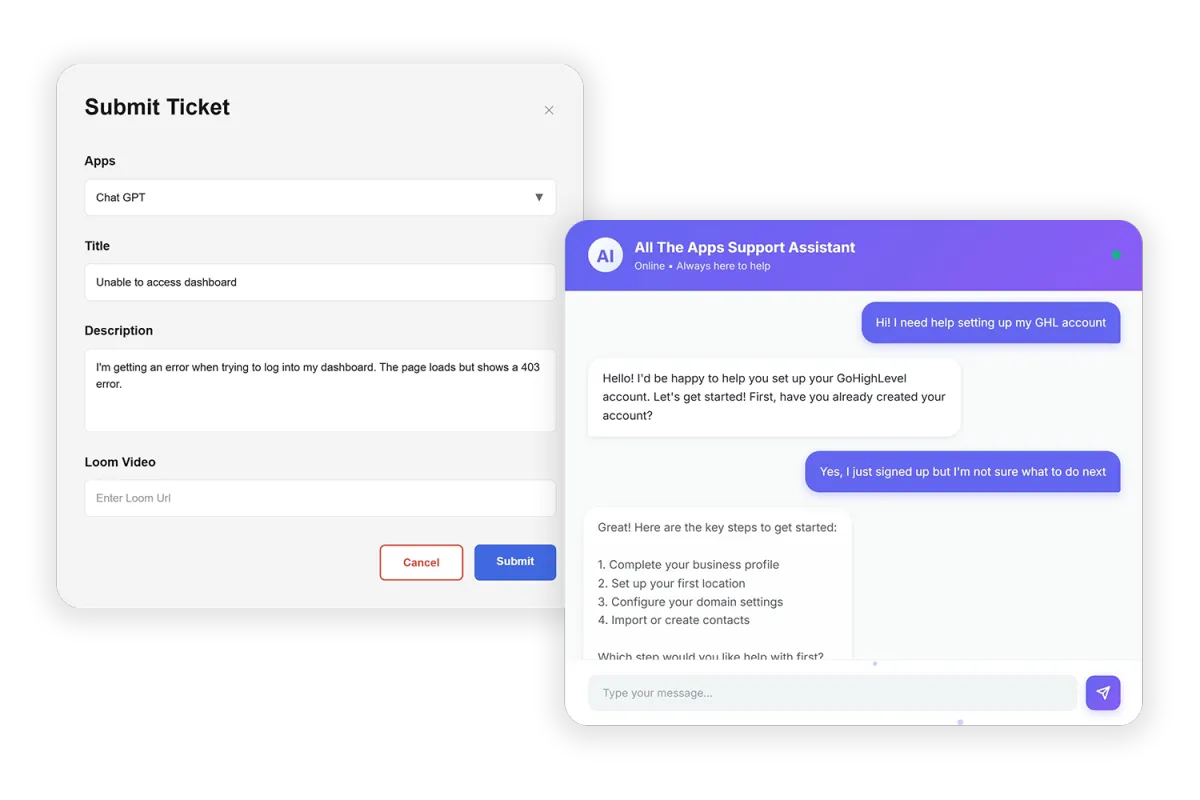The width and height of the screenshot is (1200, 800).
Task: Cancel the ticket submission
Action: point(421,562)
